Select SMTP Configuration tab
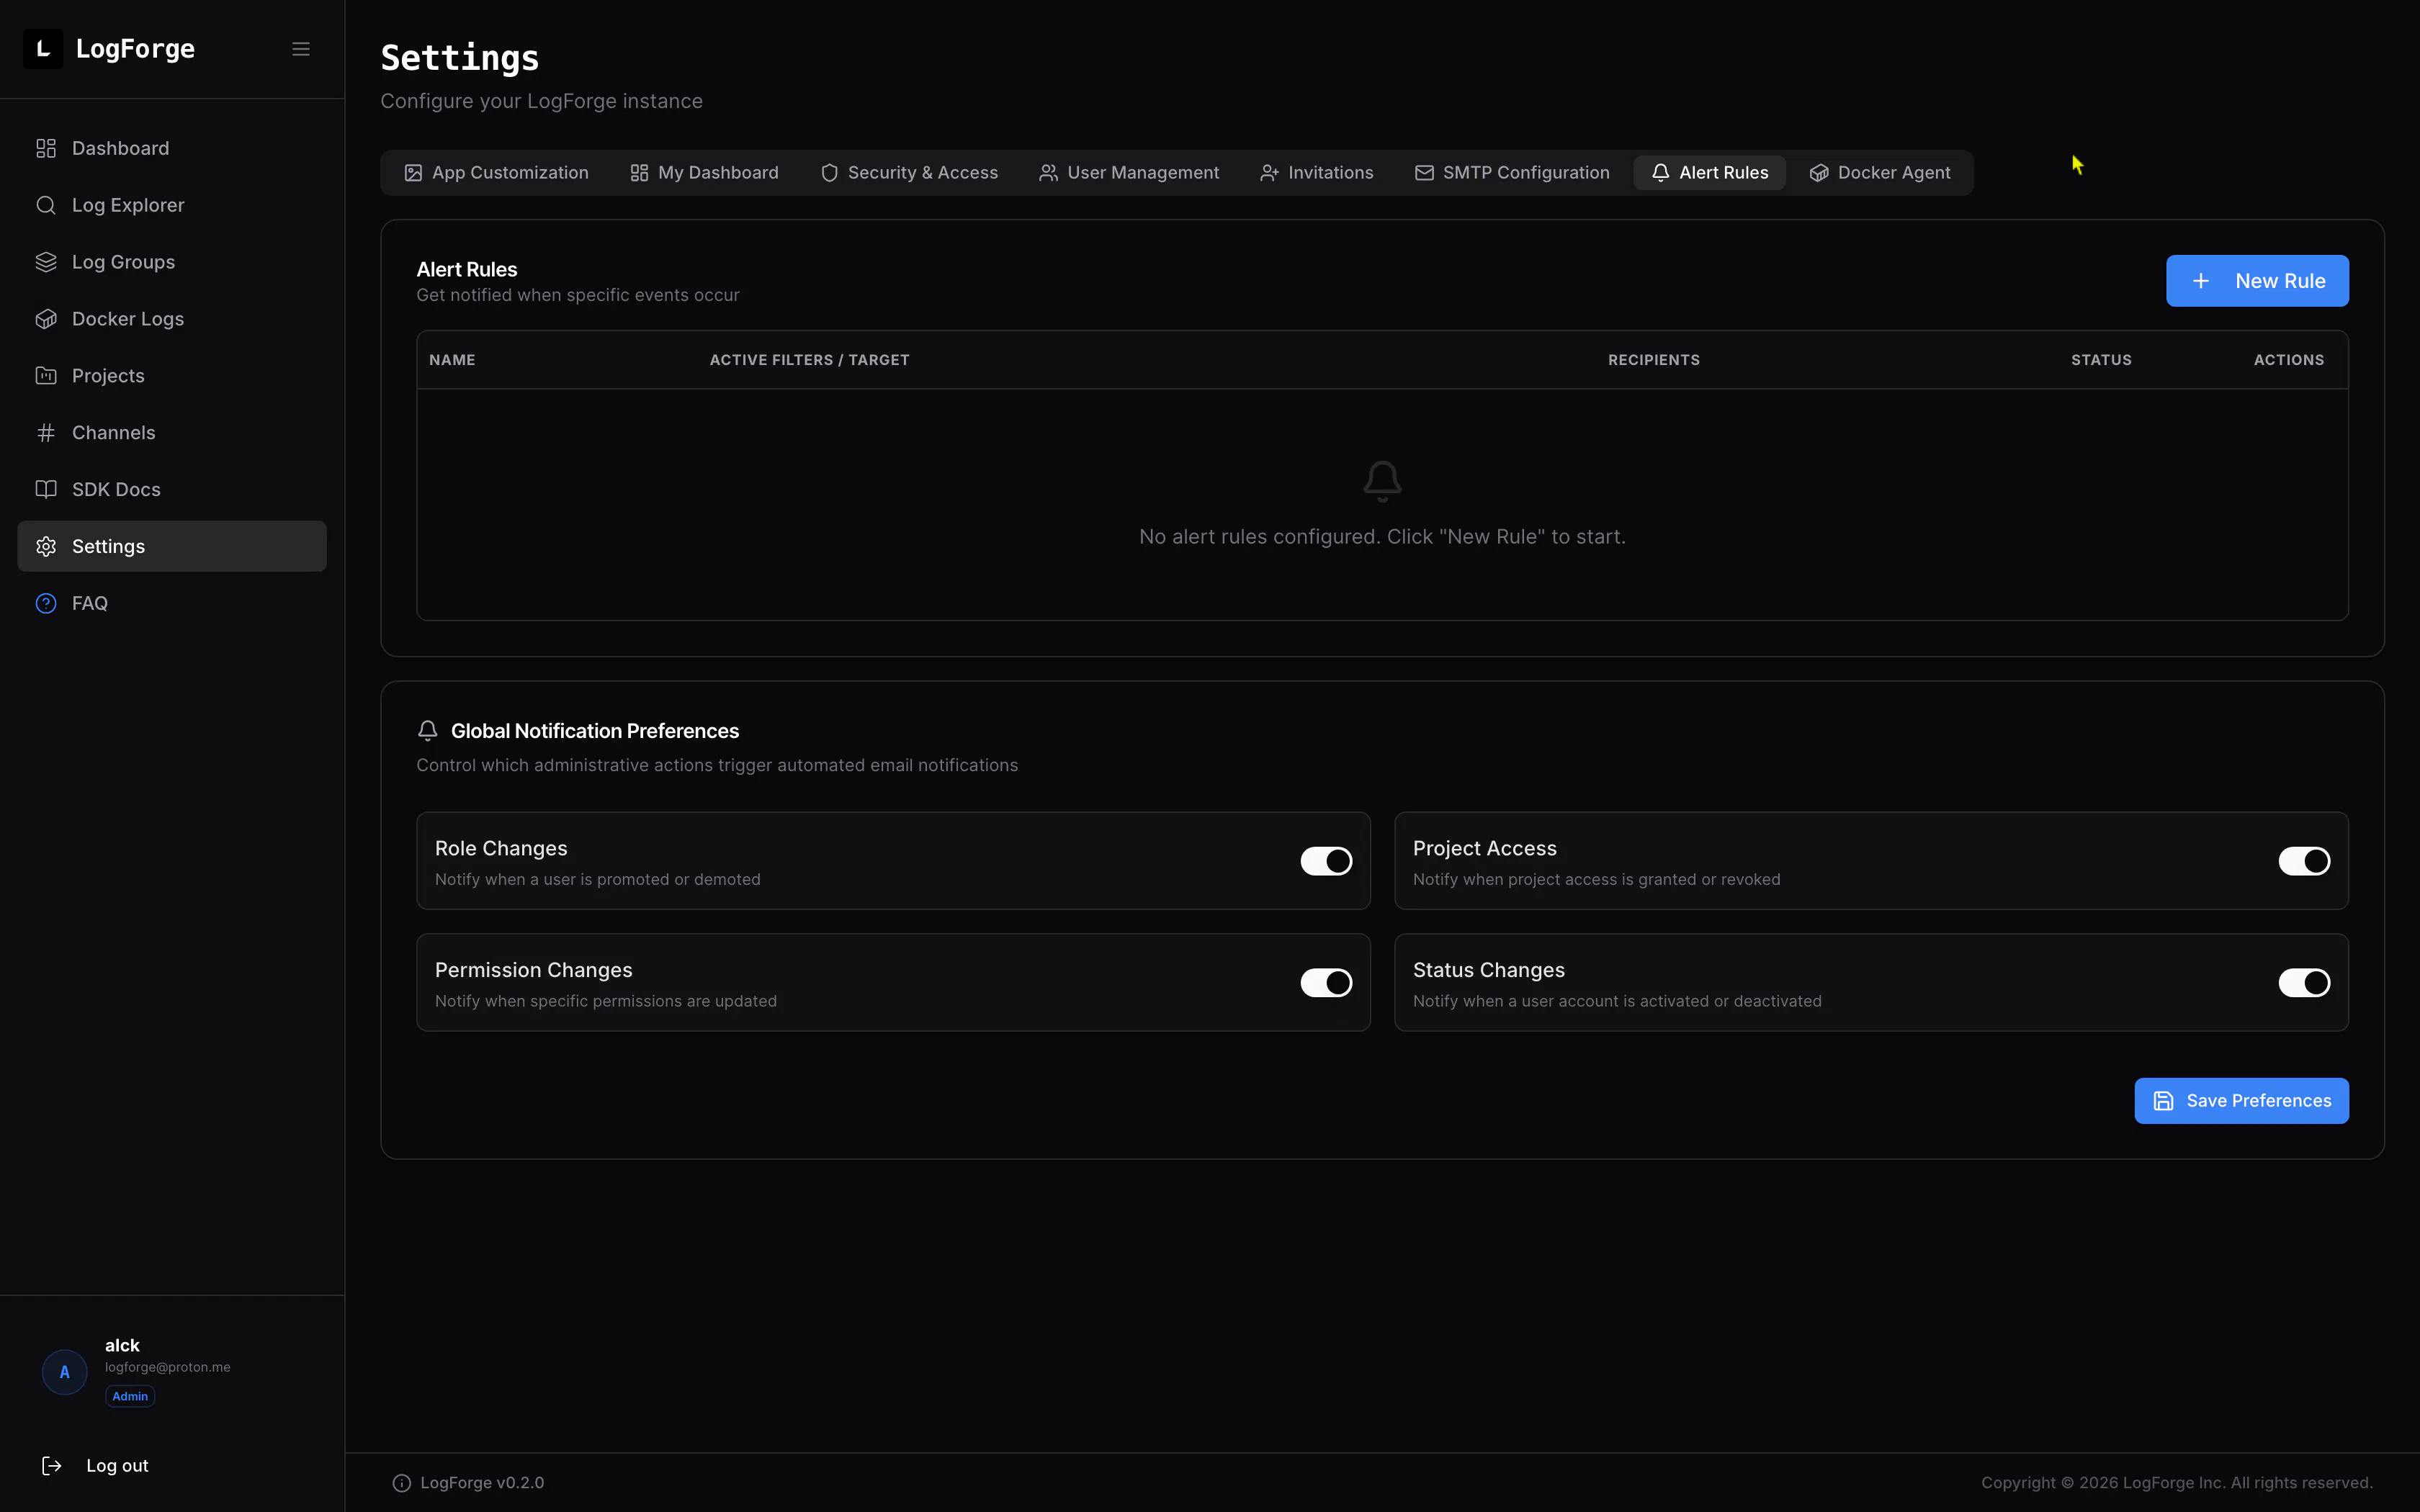Image resolution: width=2420 pixels, height=1512 pixels. coord(1512,173)
